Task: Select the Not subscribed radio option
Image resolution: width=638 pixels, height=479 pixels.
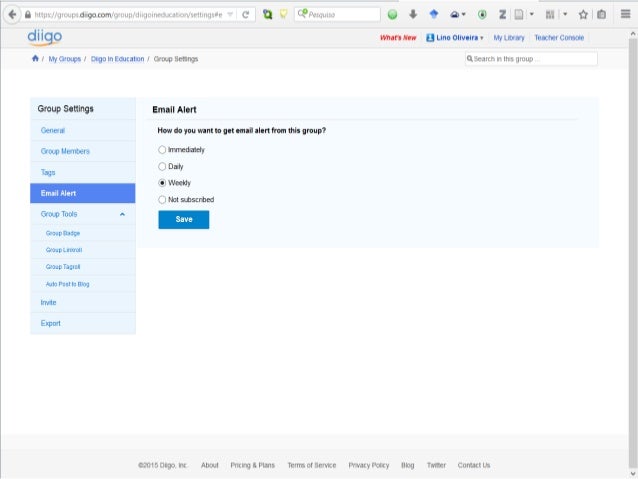Action: [x=162, y=199]
